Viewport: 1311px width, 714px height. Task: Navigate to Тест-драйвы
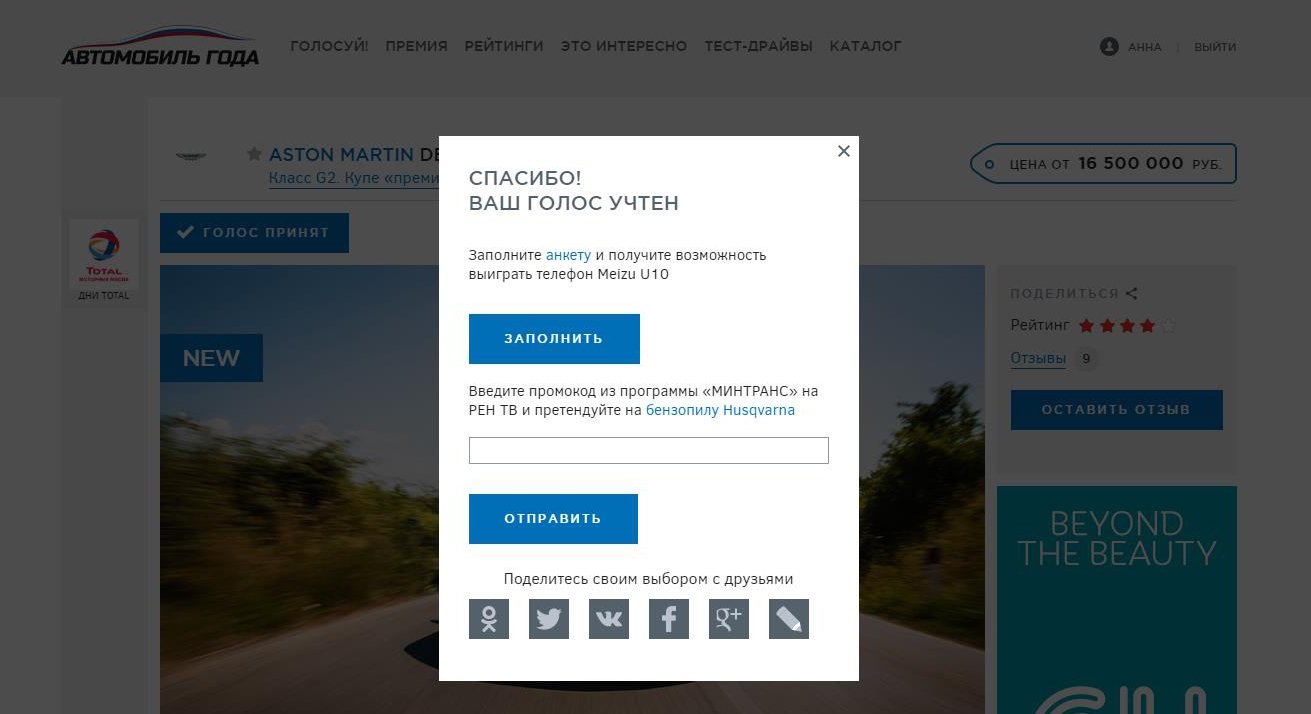pyautogui.click(x=758, y=46)
